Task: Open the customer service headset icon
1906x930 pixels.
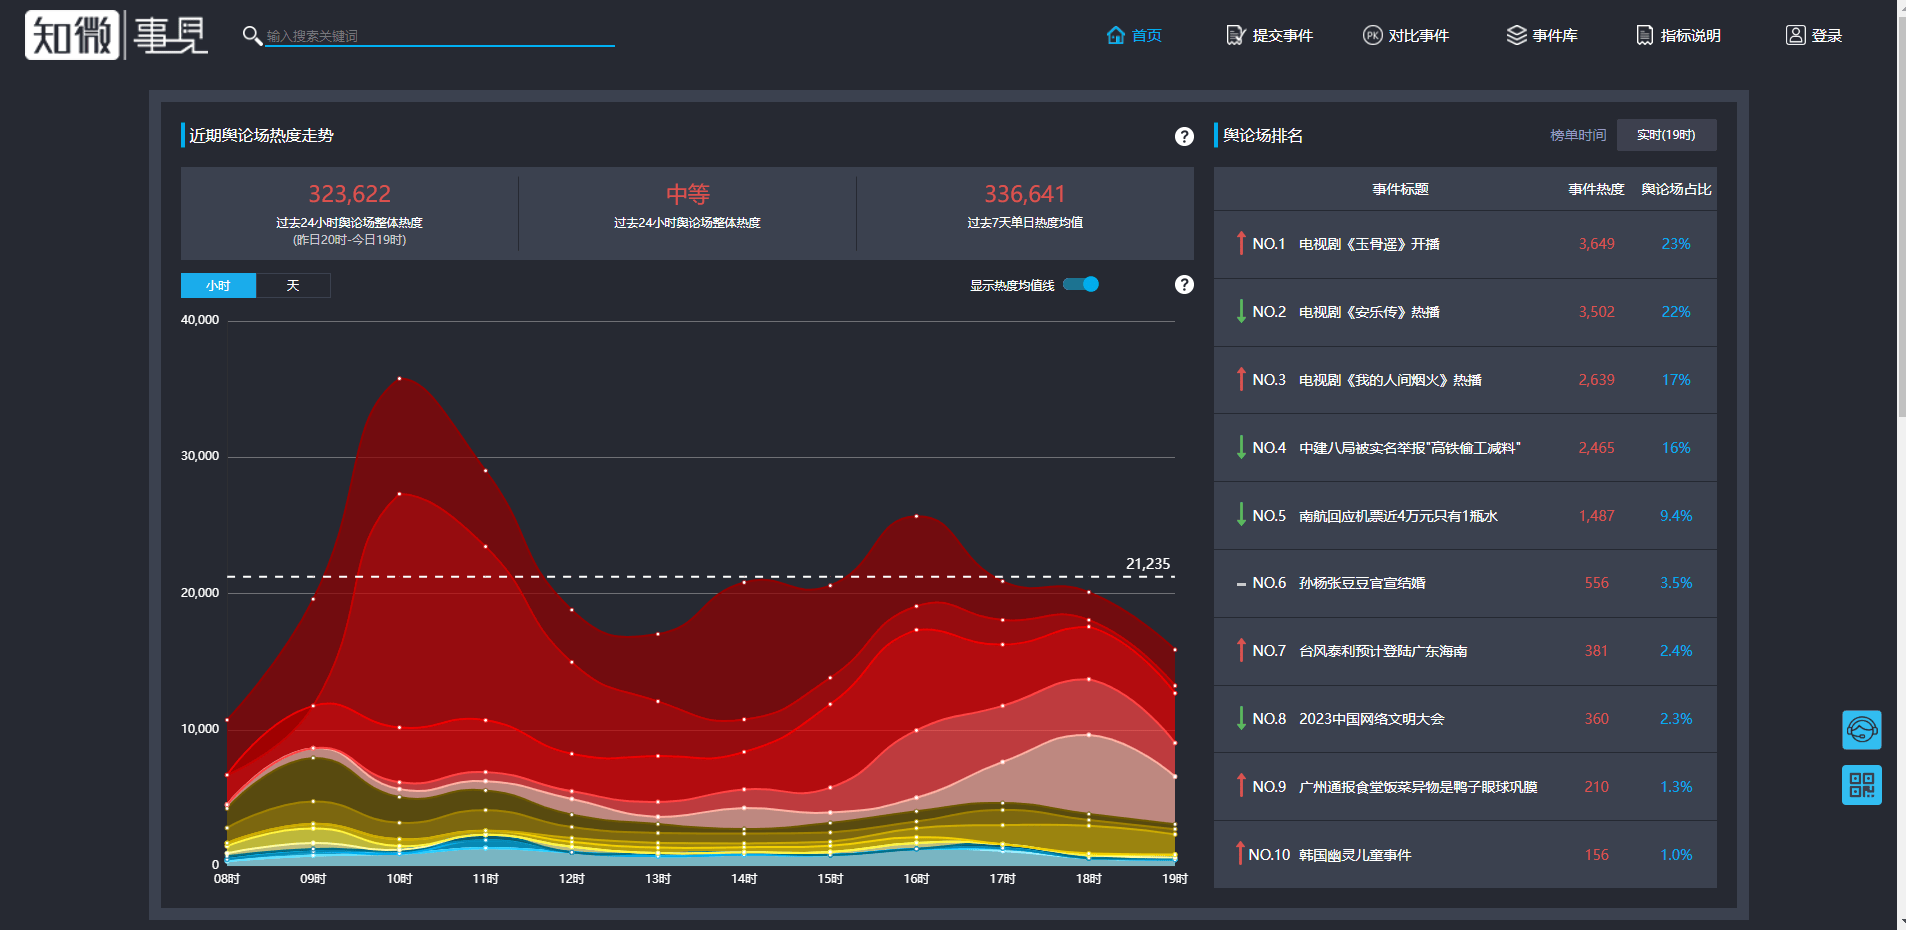Action: [1861, 730]
